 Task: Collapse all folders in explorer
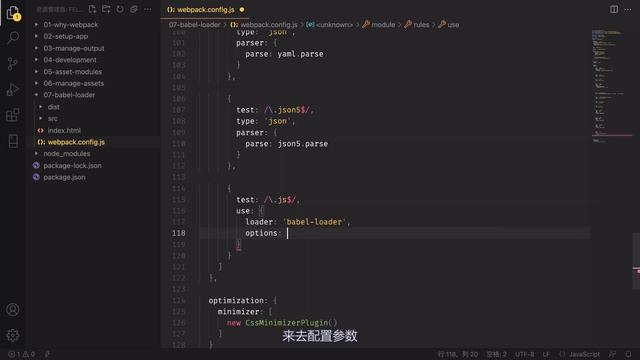coord(134,9)
